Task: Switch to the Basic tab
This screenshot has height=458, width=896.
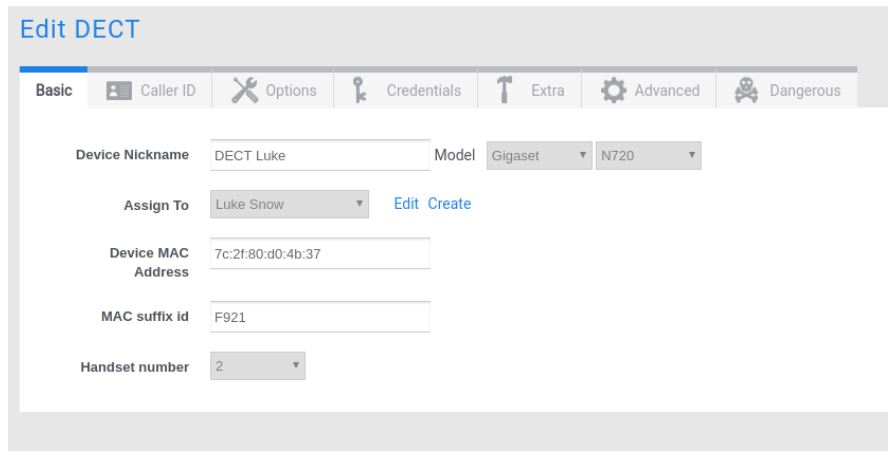Action: pos(54,91)
